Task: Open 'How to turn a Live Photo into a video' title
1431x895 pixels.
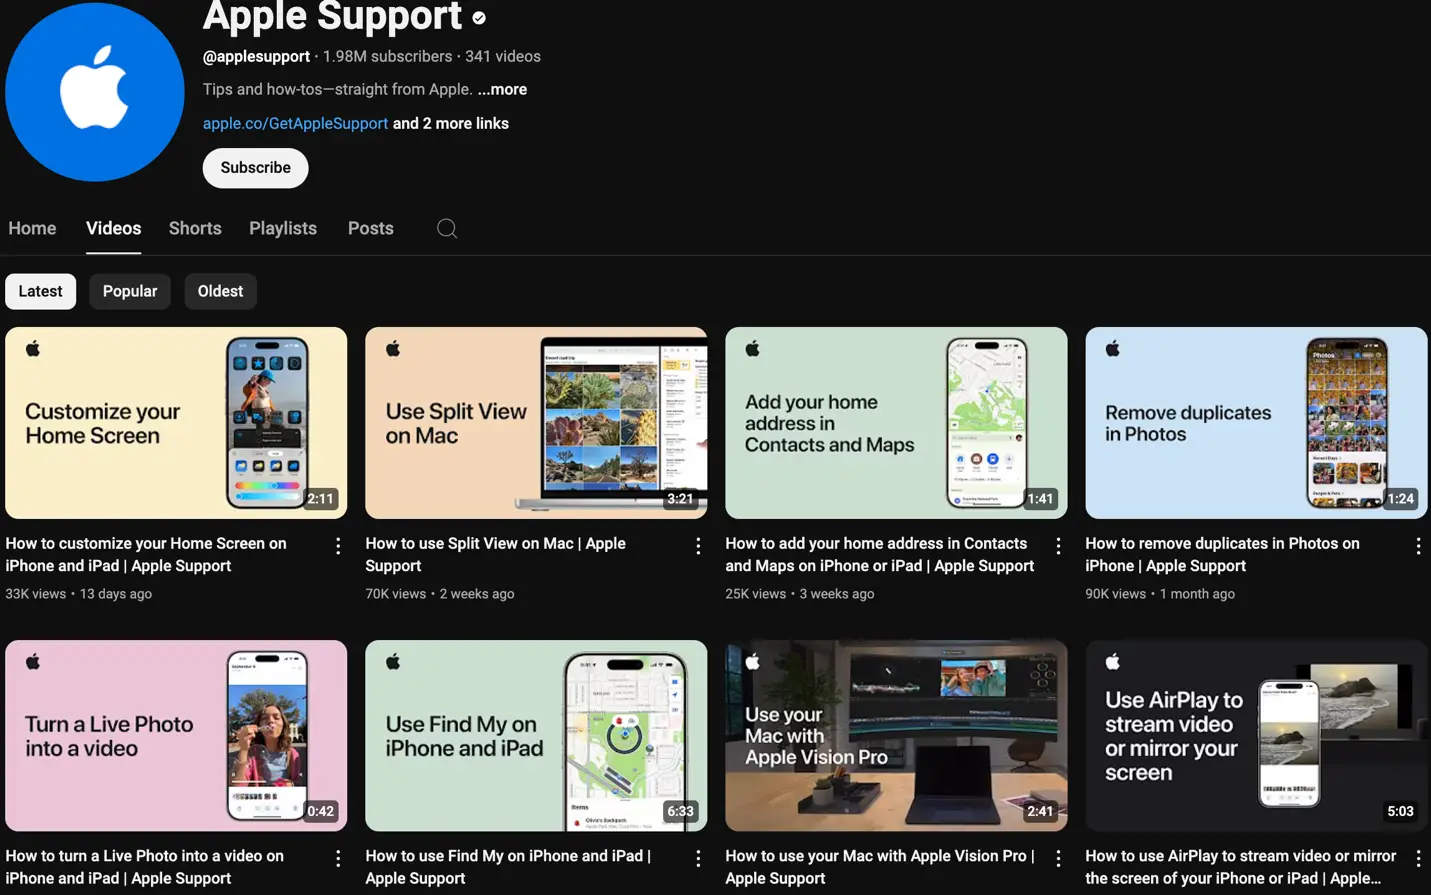Action: tap(144, 867)
